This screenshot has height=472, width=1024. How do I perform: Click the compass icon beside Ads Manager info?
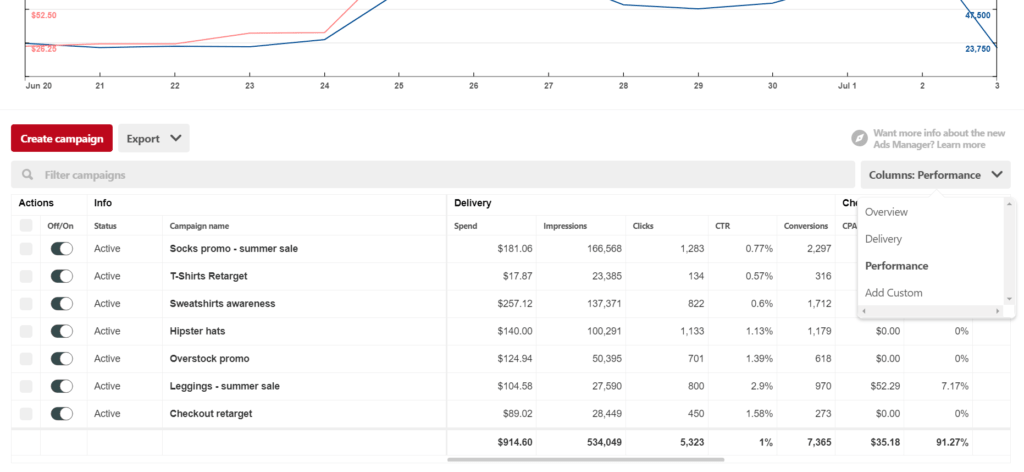[859, 138]
